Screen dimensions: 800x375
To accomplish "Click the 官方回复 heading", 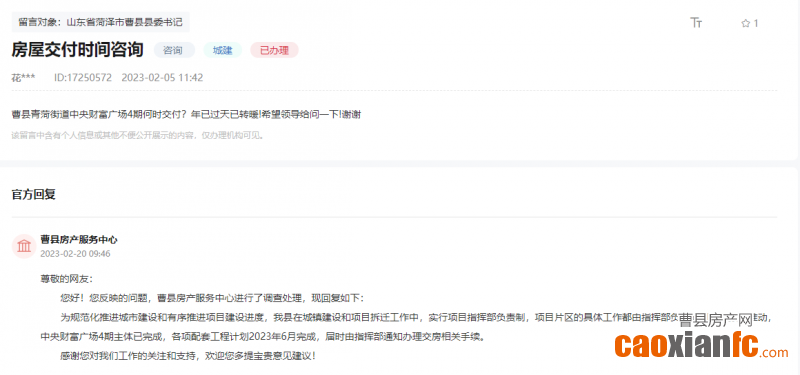I will 33,194.
